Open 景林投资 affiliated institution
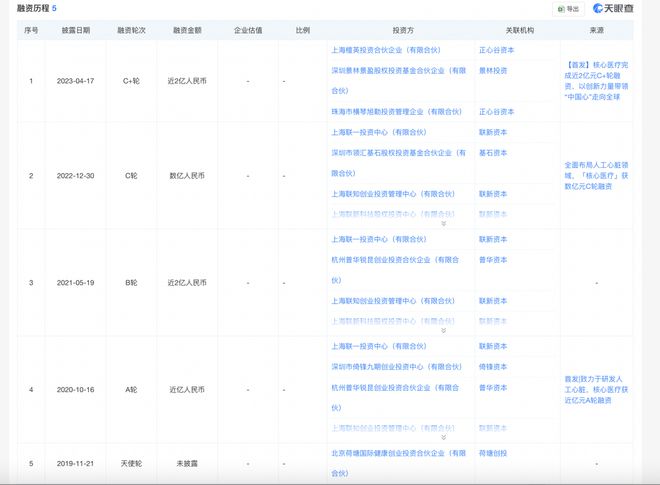The height and width of the screenshot is (485, 660). tap(493, 70)
